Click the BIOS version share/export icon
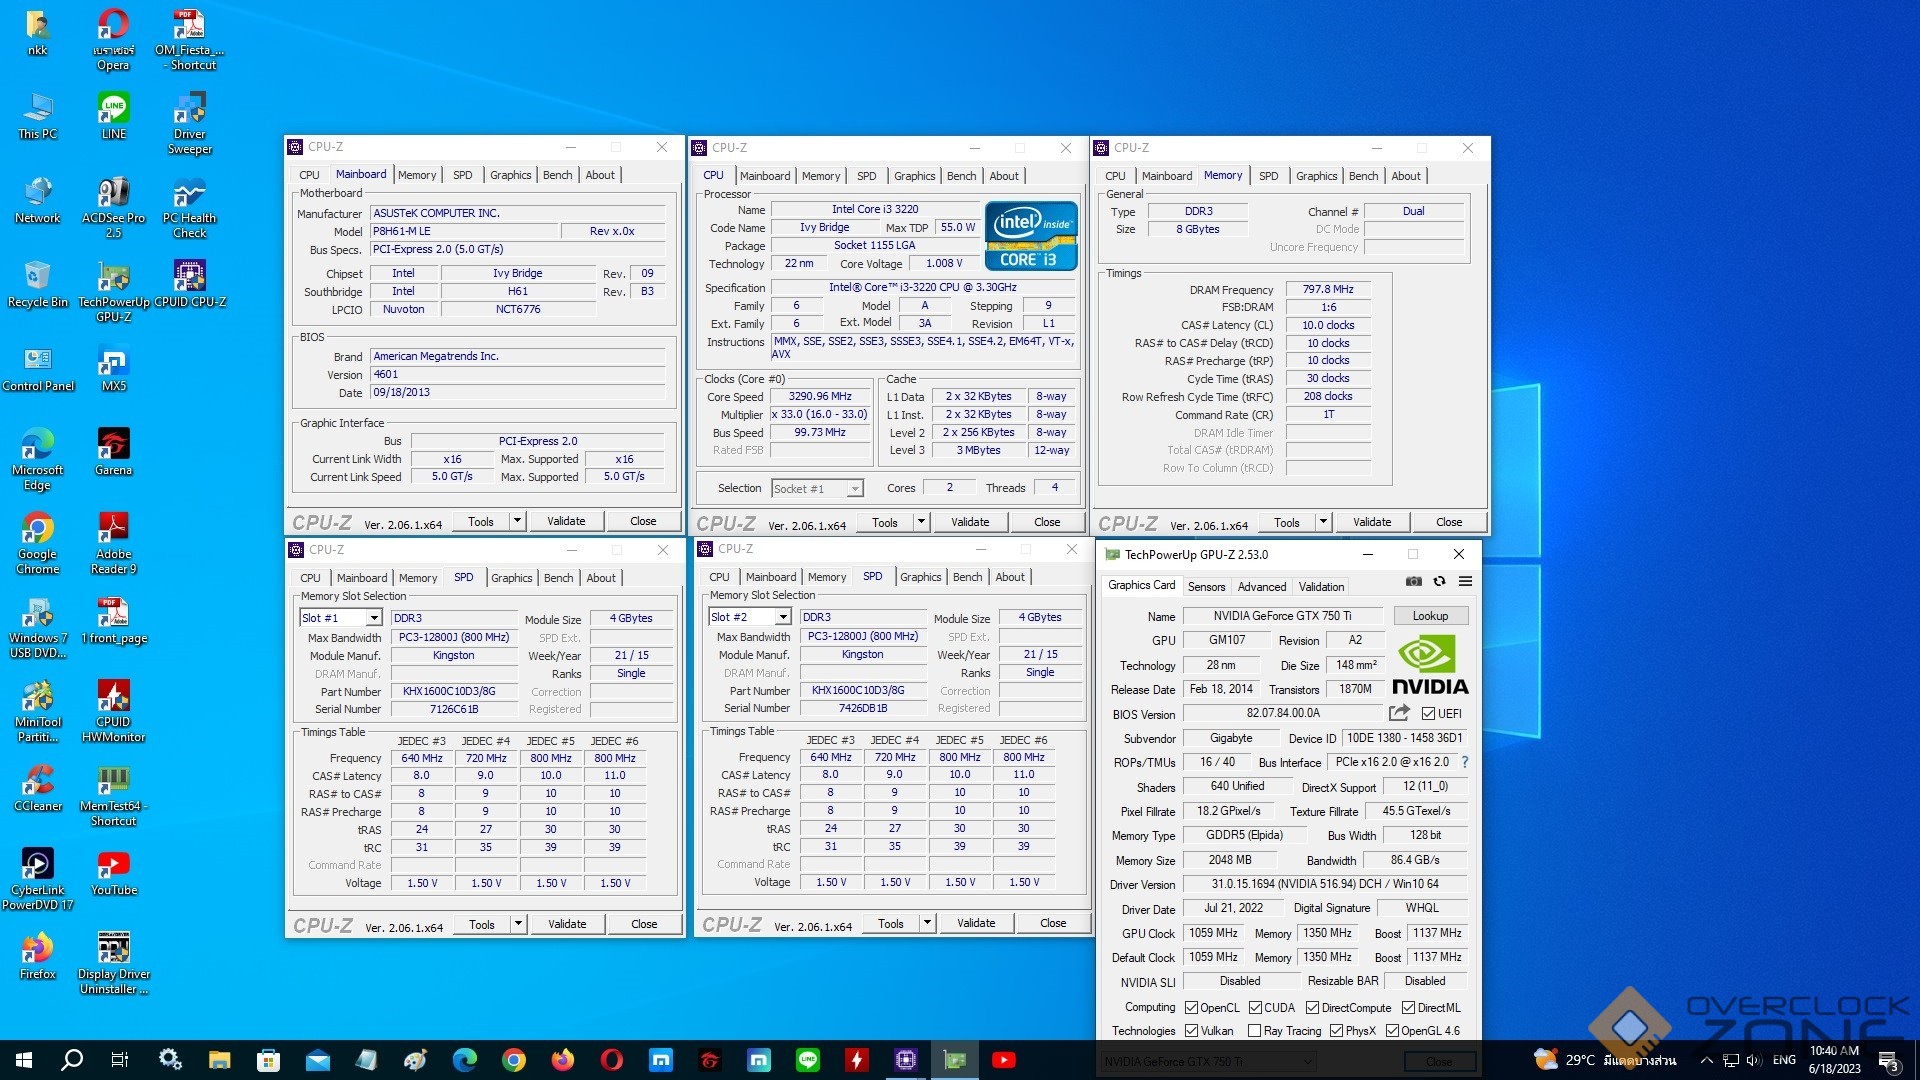 (x=1399, y=713)
